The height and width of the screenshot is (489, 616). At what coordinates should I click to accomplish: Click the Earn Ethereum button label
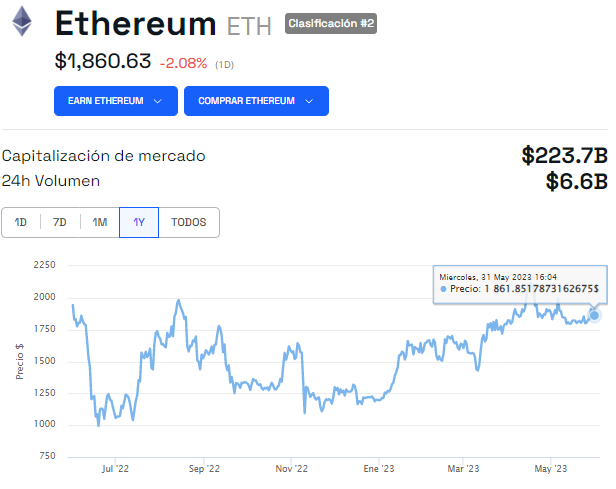click(105, 101)
